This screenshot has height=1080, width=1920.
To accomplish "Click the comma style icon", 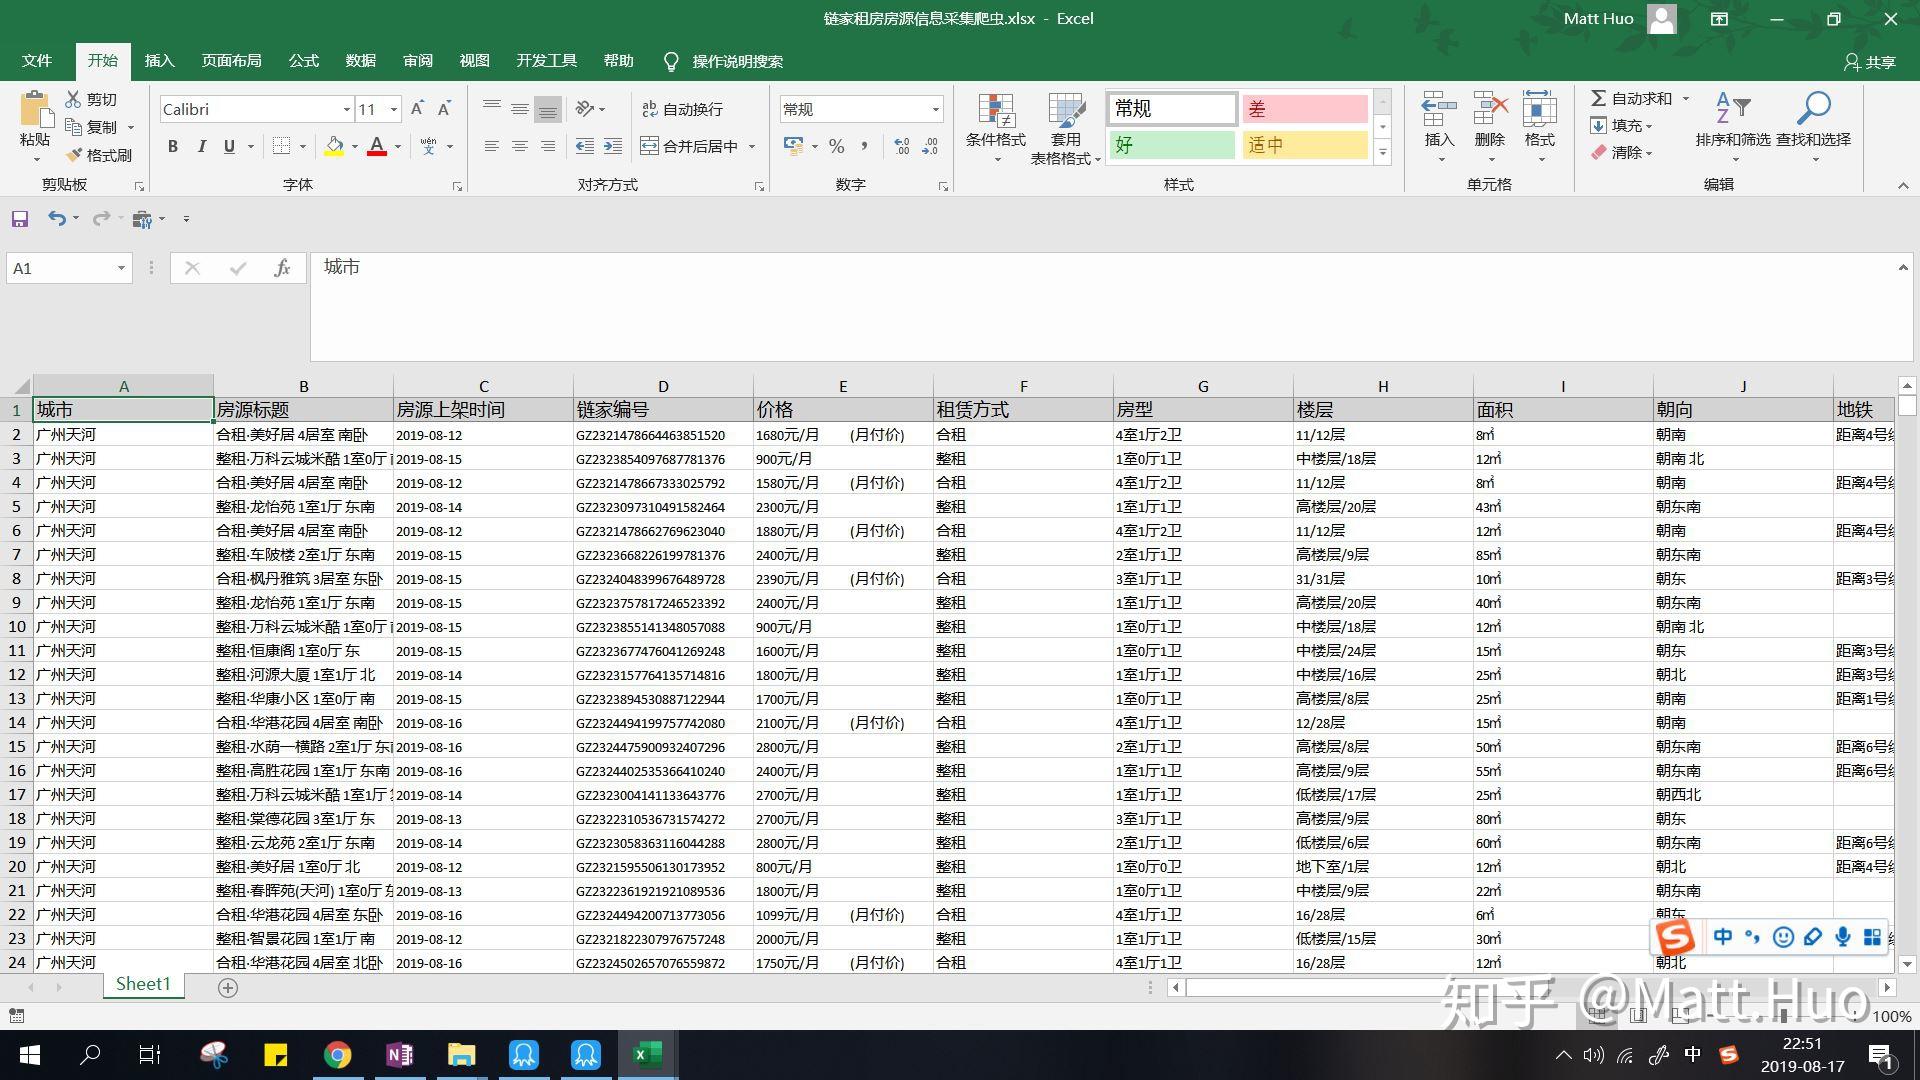I will click(x=864, y=146).
